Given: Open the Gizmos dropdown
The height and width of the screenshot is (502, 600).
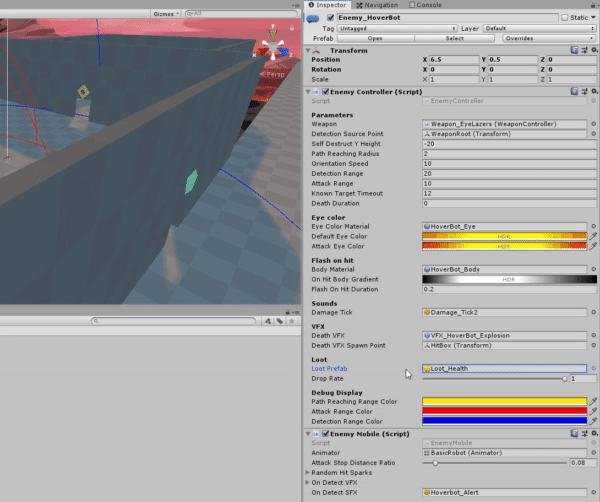Looking at the screenshot, I should pyautogui.click(x=166, y=14).
